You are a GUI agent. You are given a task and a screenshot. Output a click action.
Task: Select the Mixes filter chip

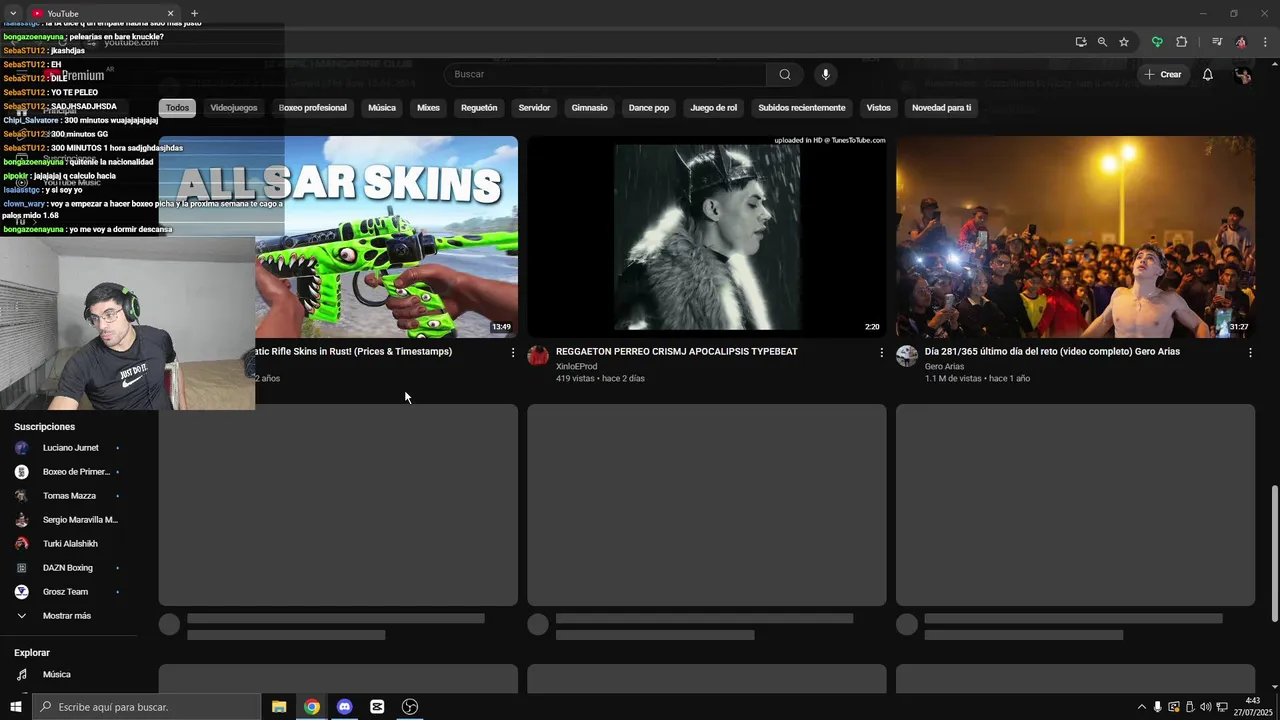pos(428,107)
